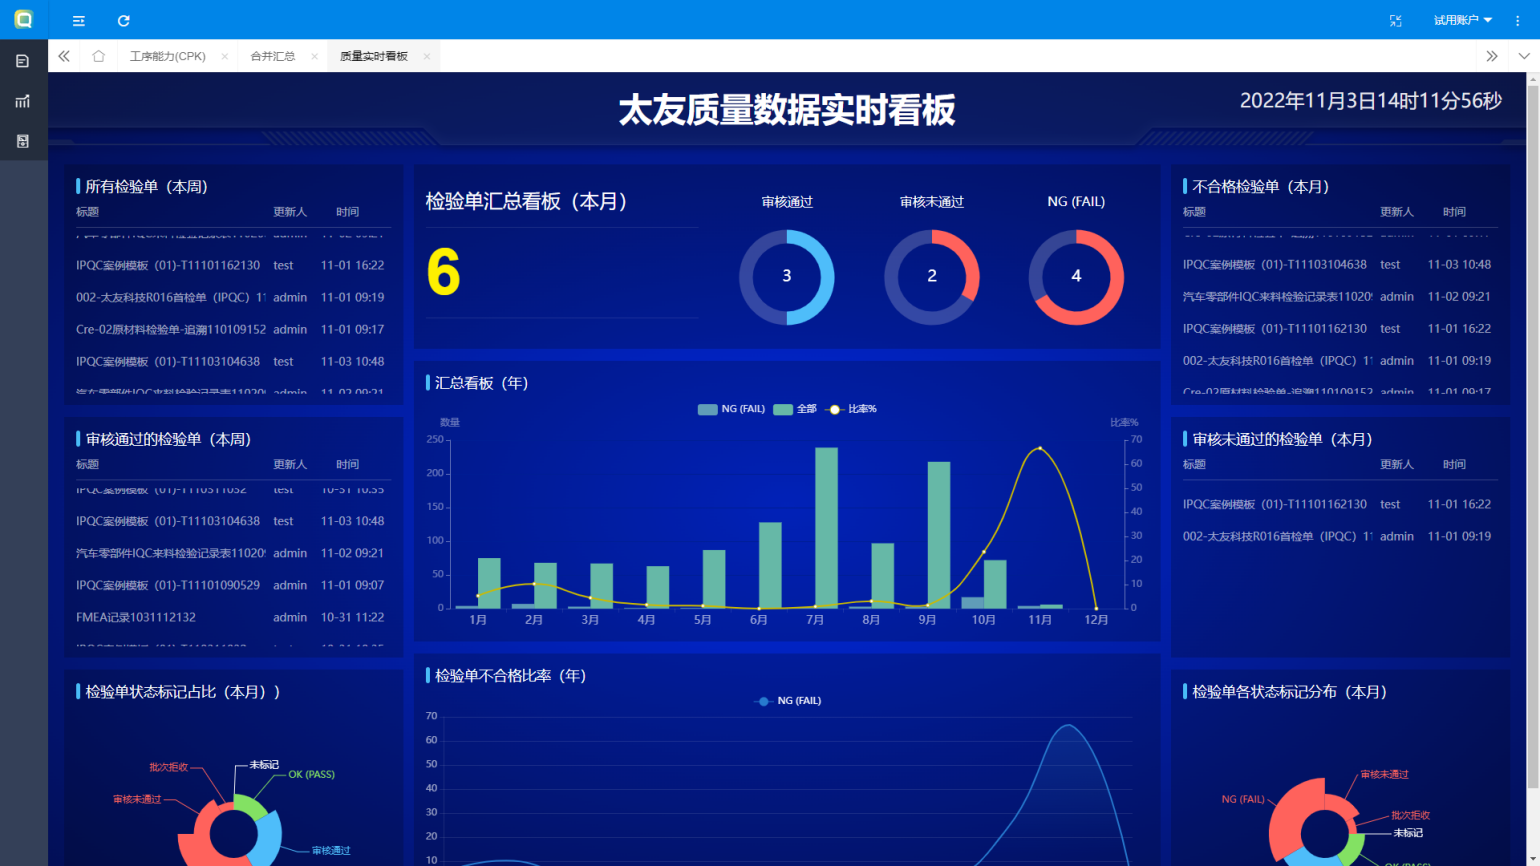Viewport: 1540px width, 866px height.
Task: Click 未标记 label in right pie chart
Action: [x=1408, y=832]
